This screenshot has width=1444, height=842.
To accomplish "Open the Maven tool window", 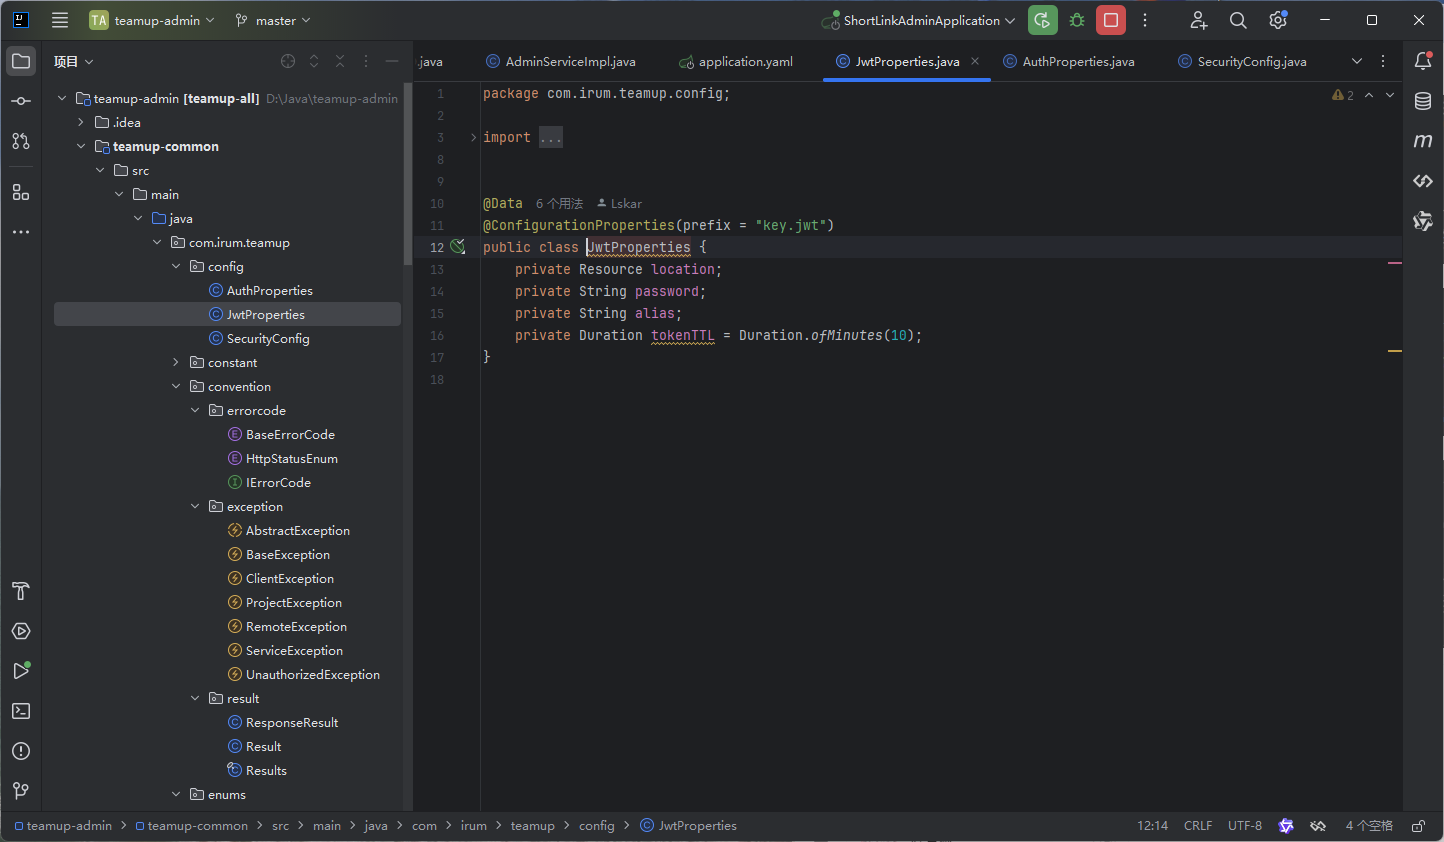I will (1423, 141).
